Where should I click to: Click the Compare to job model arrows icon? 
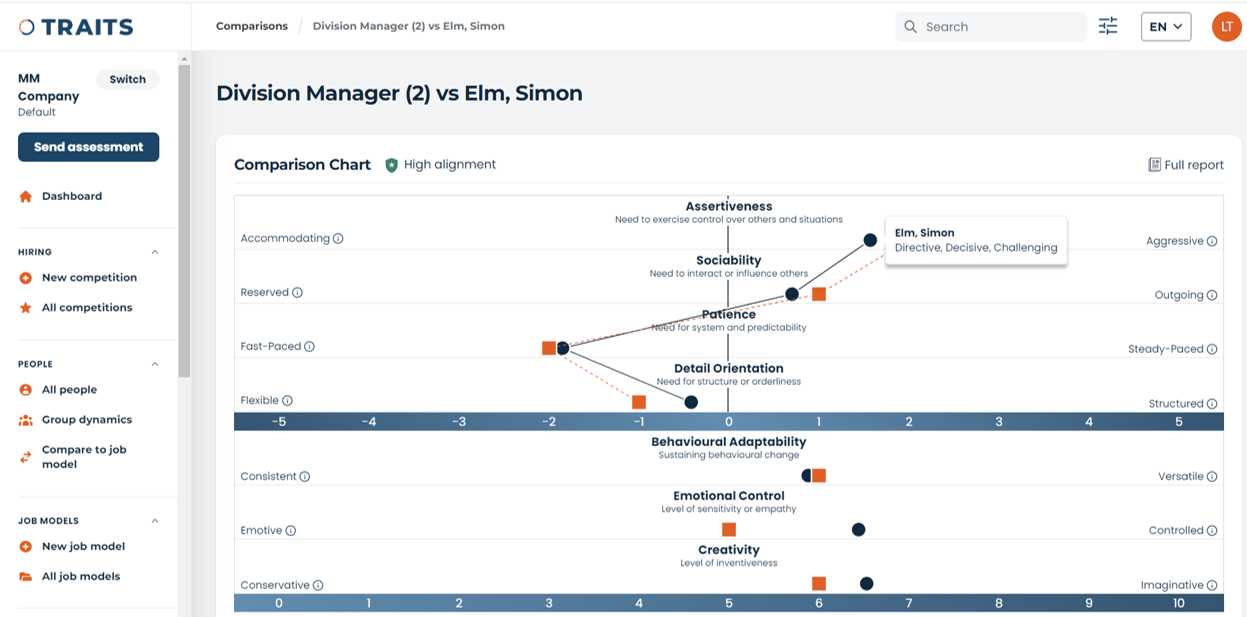tap(28, 455)
